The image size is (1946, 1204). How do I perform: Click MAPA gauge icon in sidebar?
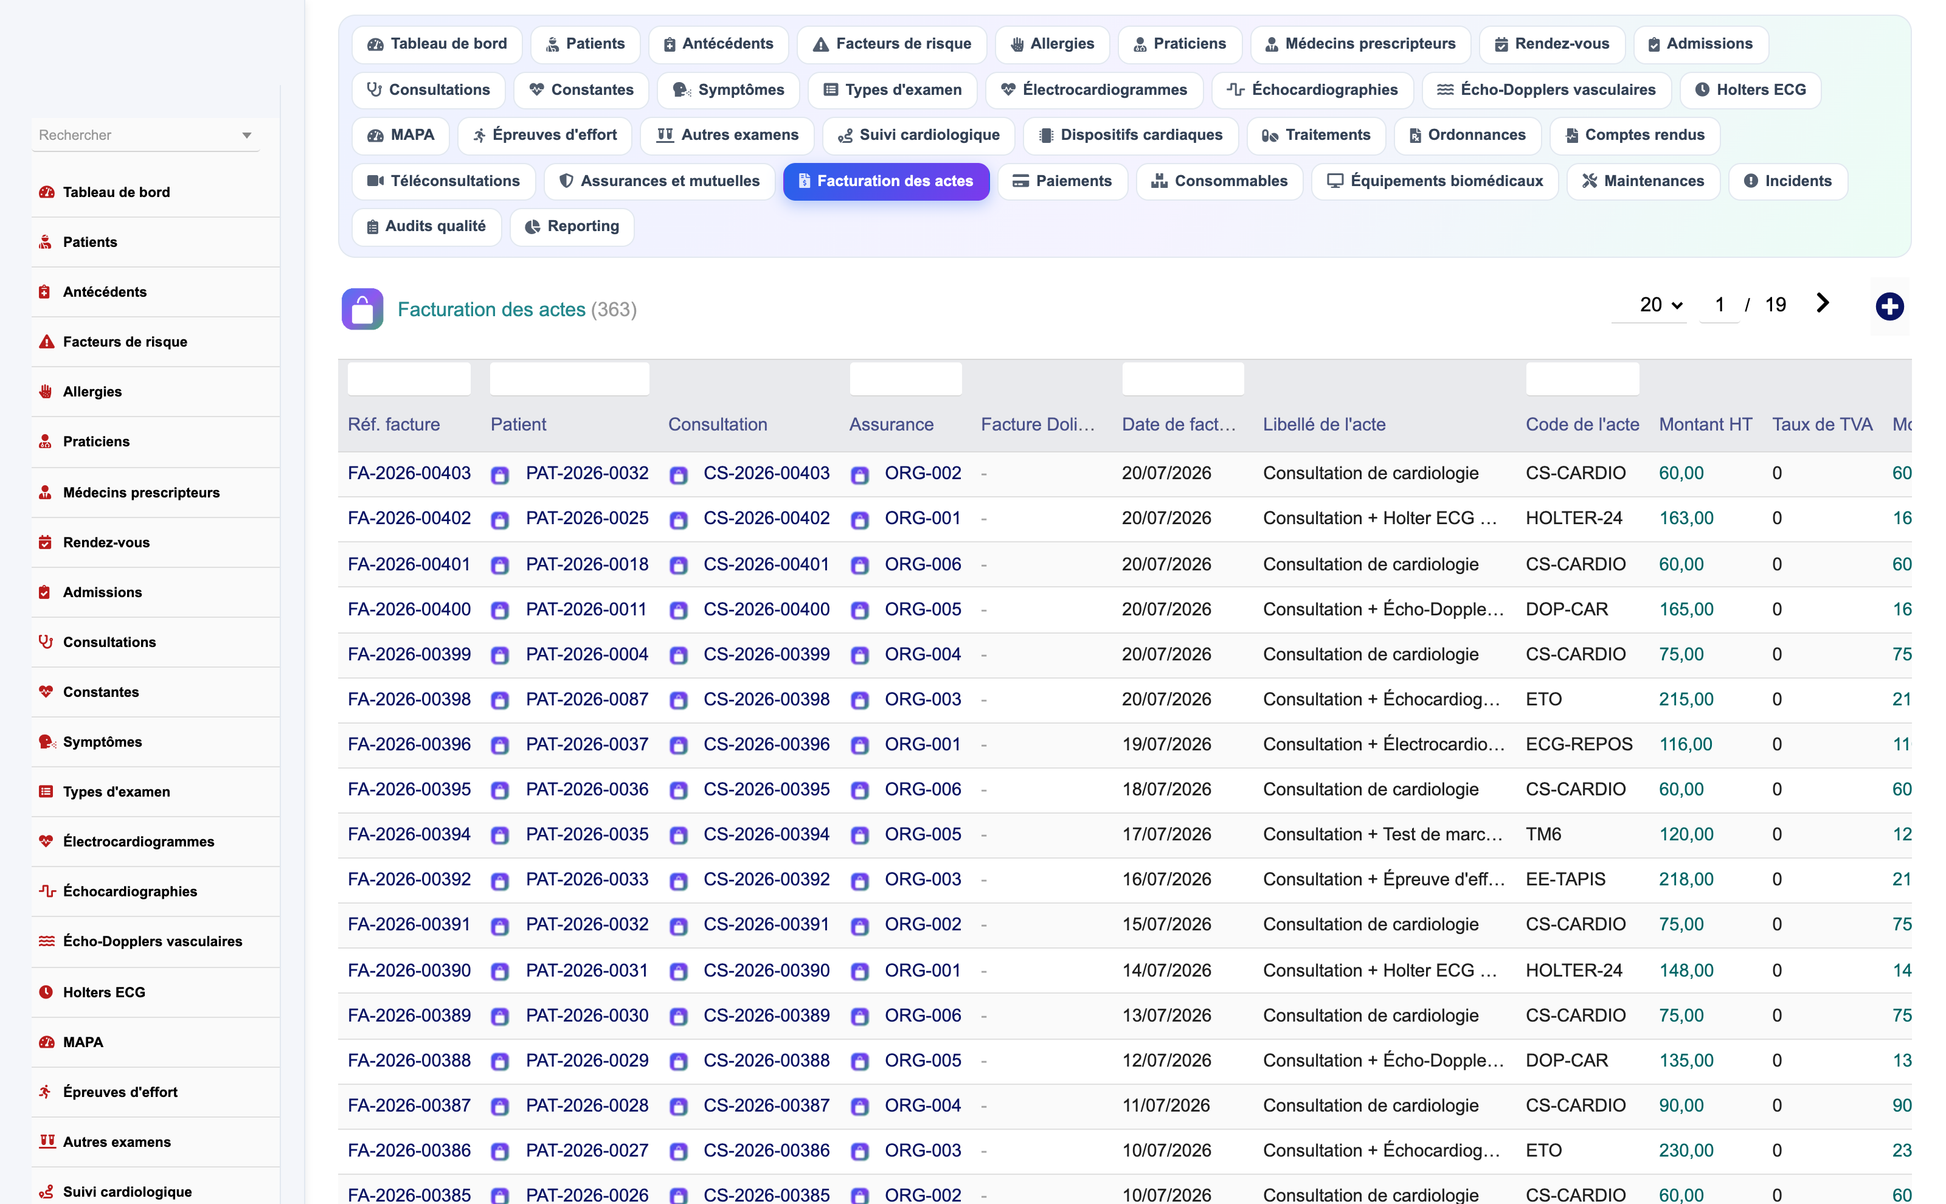(46, 1042)
